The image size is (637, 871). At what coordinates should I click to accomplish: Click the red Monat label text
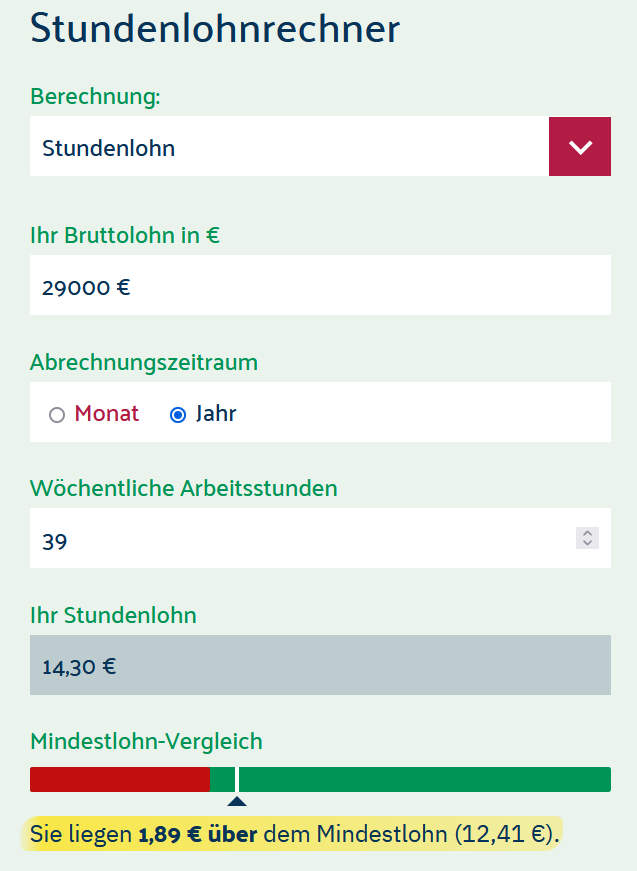point(107,414)
